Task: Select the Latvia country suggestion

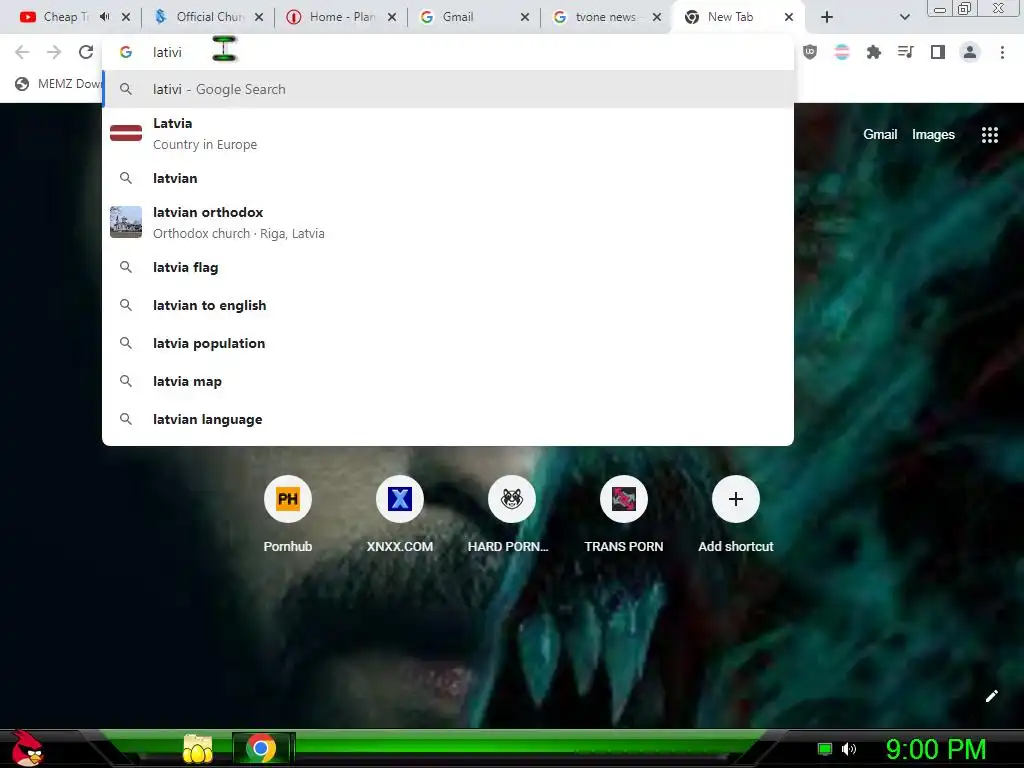Action: point(448,133)
